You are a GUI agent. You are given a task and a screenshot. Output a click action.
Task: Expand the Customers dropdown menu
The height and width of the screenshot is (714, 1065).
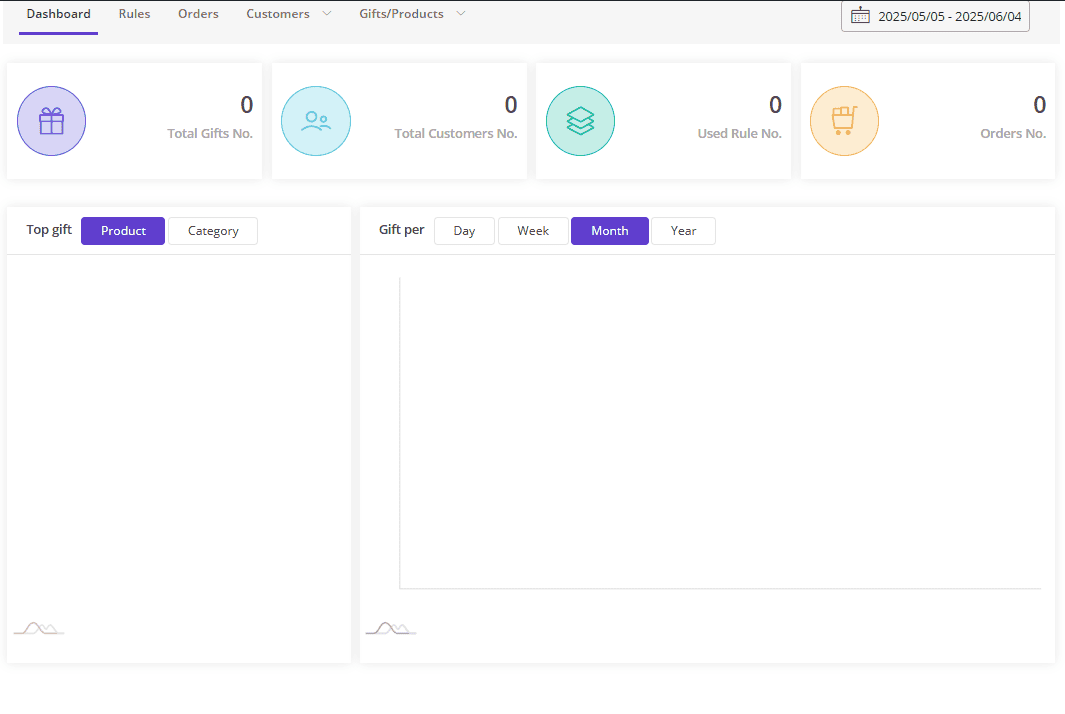pyautogui.click(x=288, y=14)
